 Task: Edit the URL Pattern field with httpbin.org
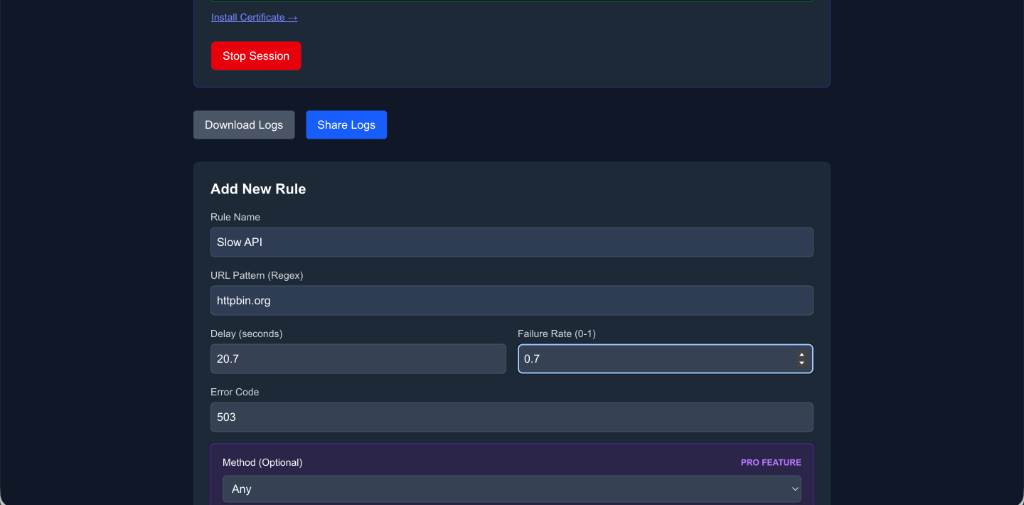tap(511, 301)
